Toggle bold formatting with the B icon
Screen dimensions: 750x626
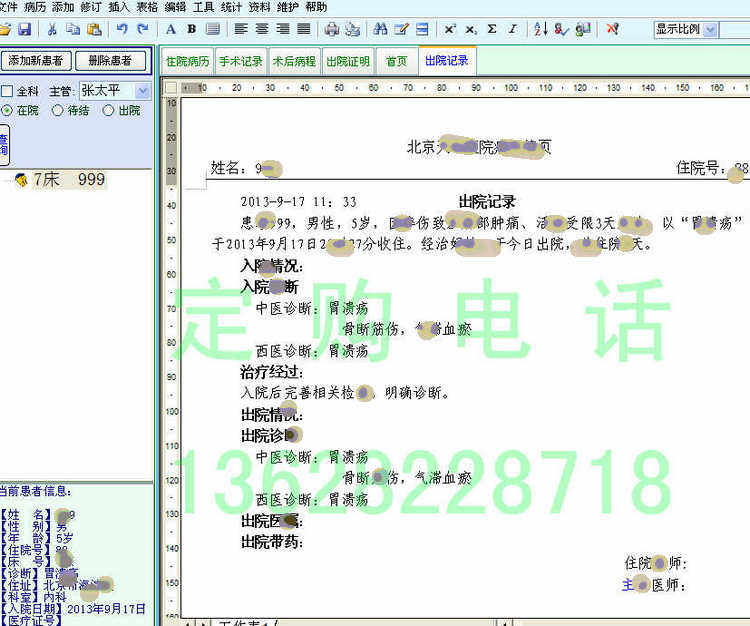(x=191, y=29)
